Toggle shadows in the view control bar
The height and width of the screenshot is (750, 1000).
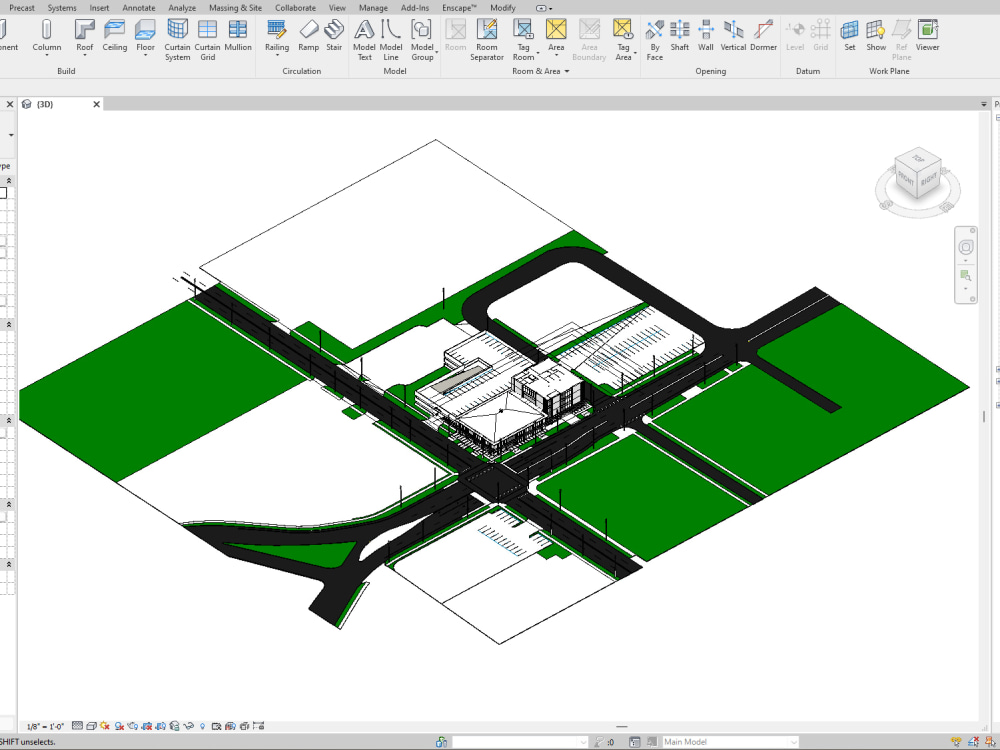pos(119,727)
